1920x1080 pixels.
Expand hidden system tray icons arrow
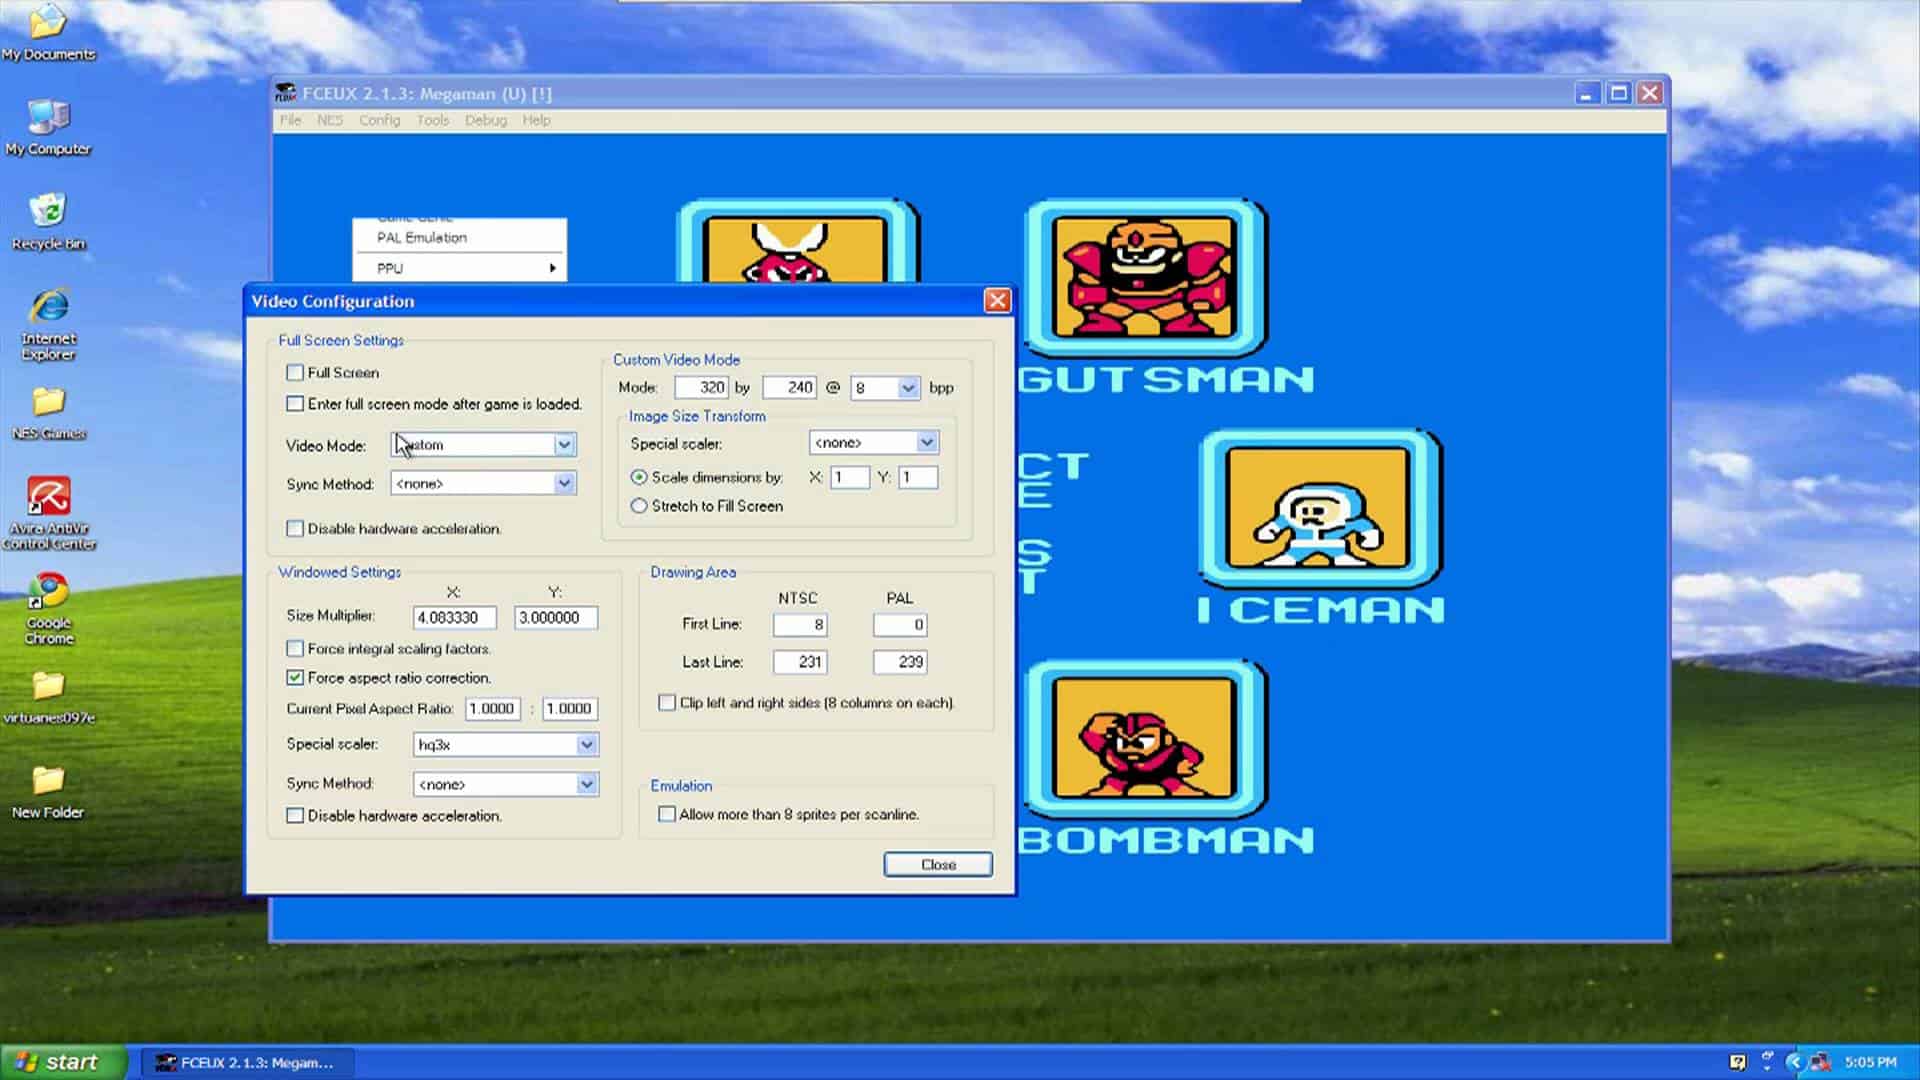(1794, 1062)
